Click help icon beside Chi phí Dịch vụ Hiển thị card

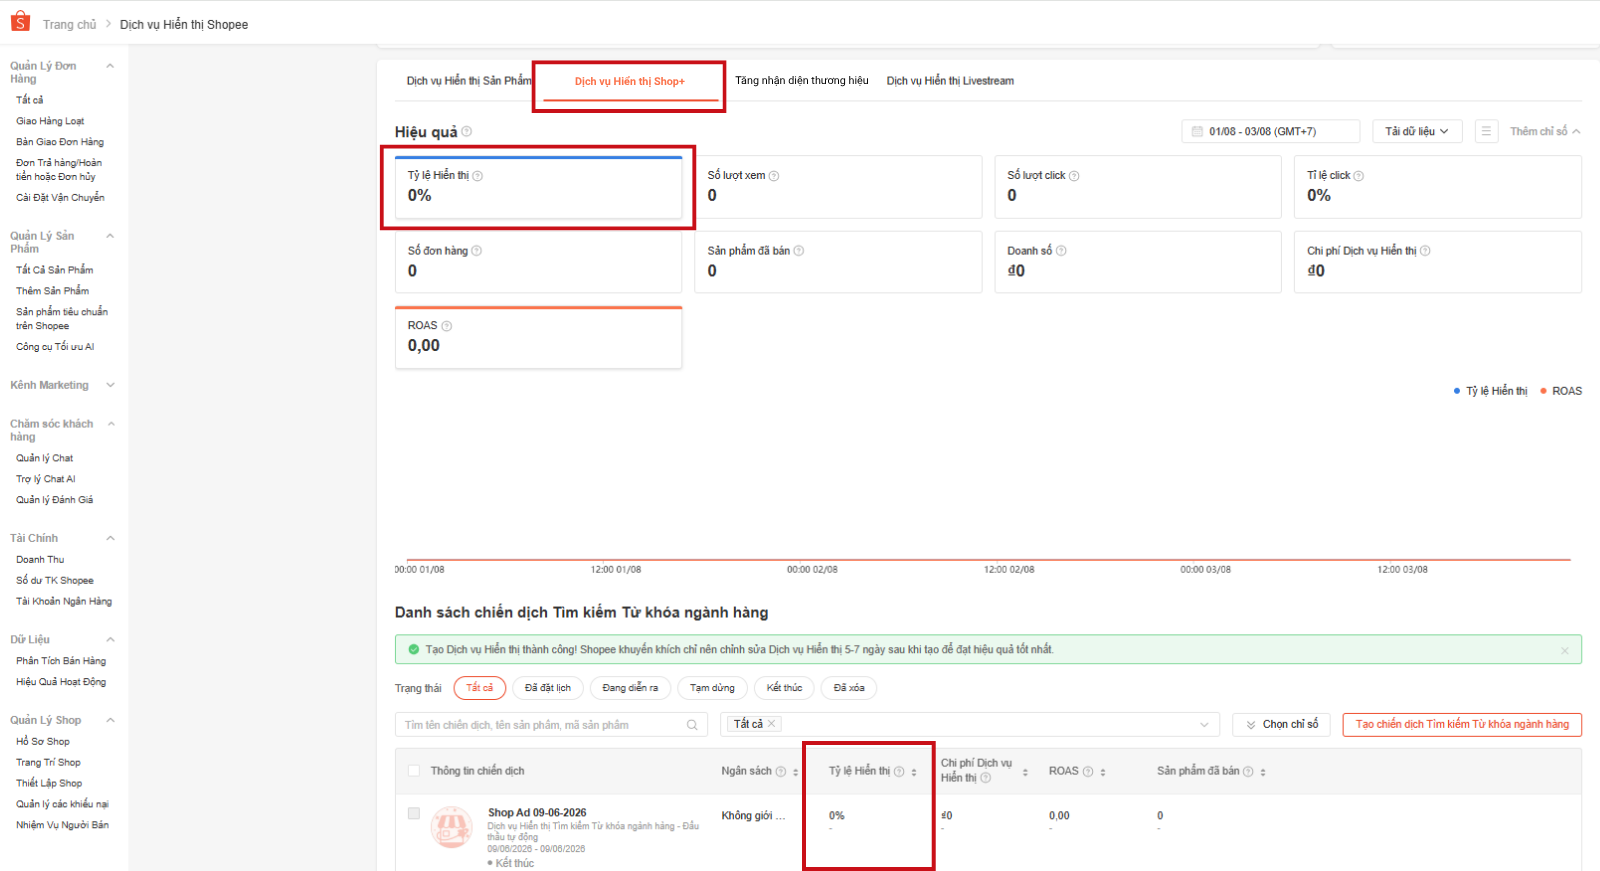1425,251
